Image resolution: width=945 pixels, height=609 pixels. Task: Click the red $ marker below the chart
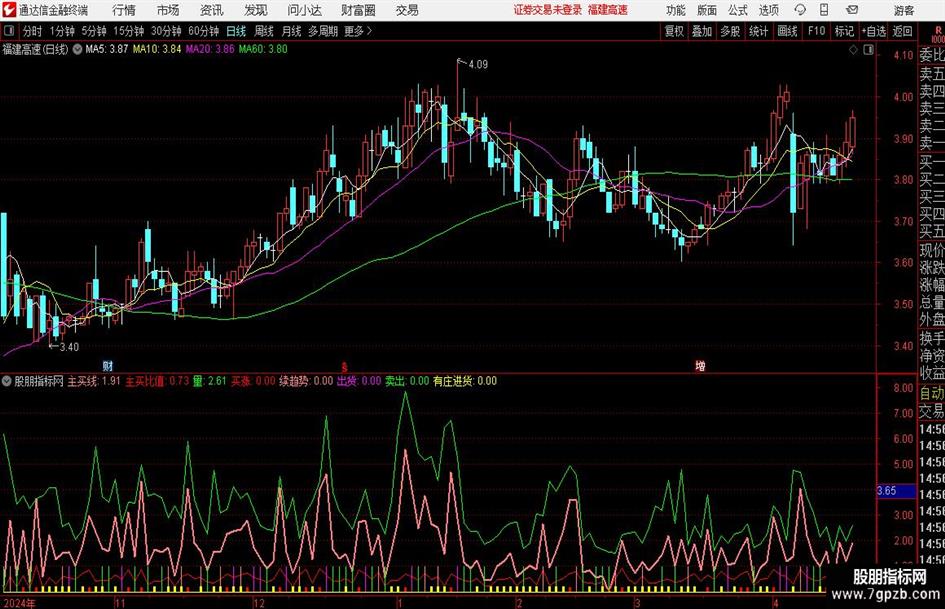[344, 366]
